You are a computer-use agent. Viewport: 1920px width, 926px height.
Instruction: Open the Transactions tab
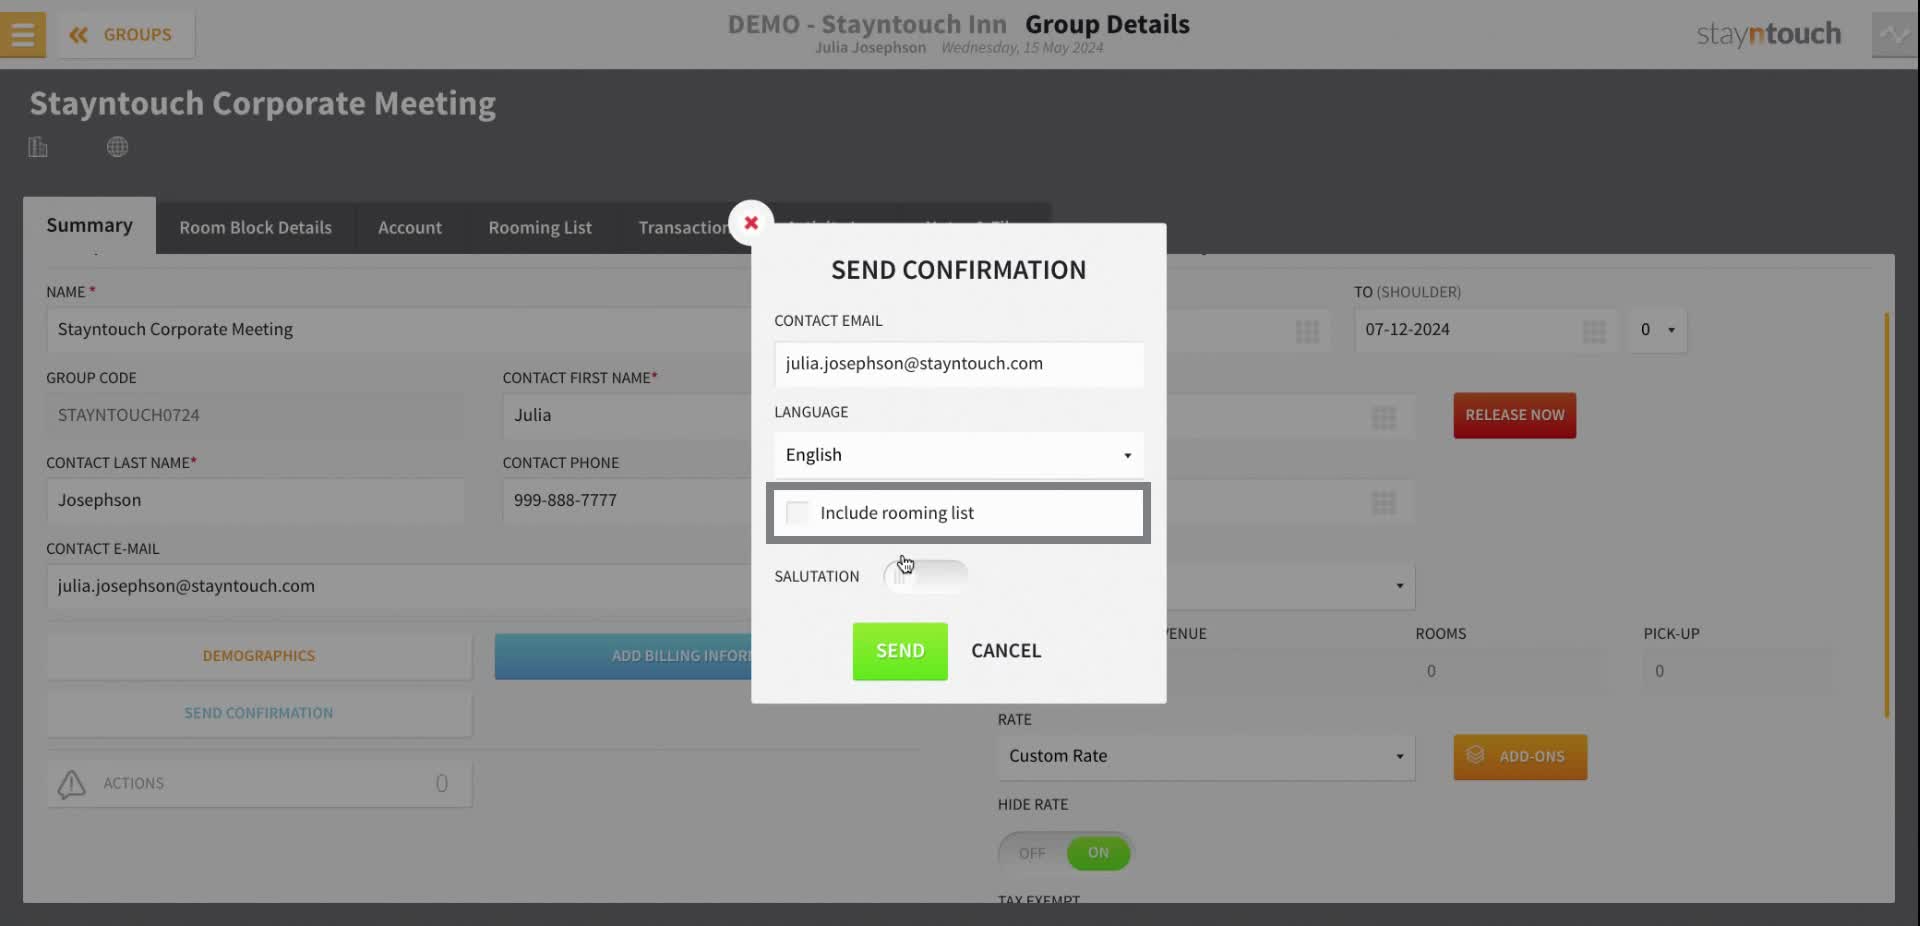coord(684,228)
